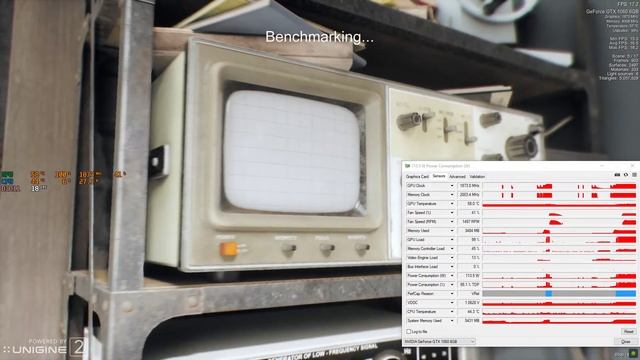
Task: Open the GPU-Z hamburger menu icon
Action: (x=634, y=175)
